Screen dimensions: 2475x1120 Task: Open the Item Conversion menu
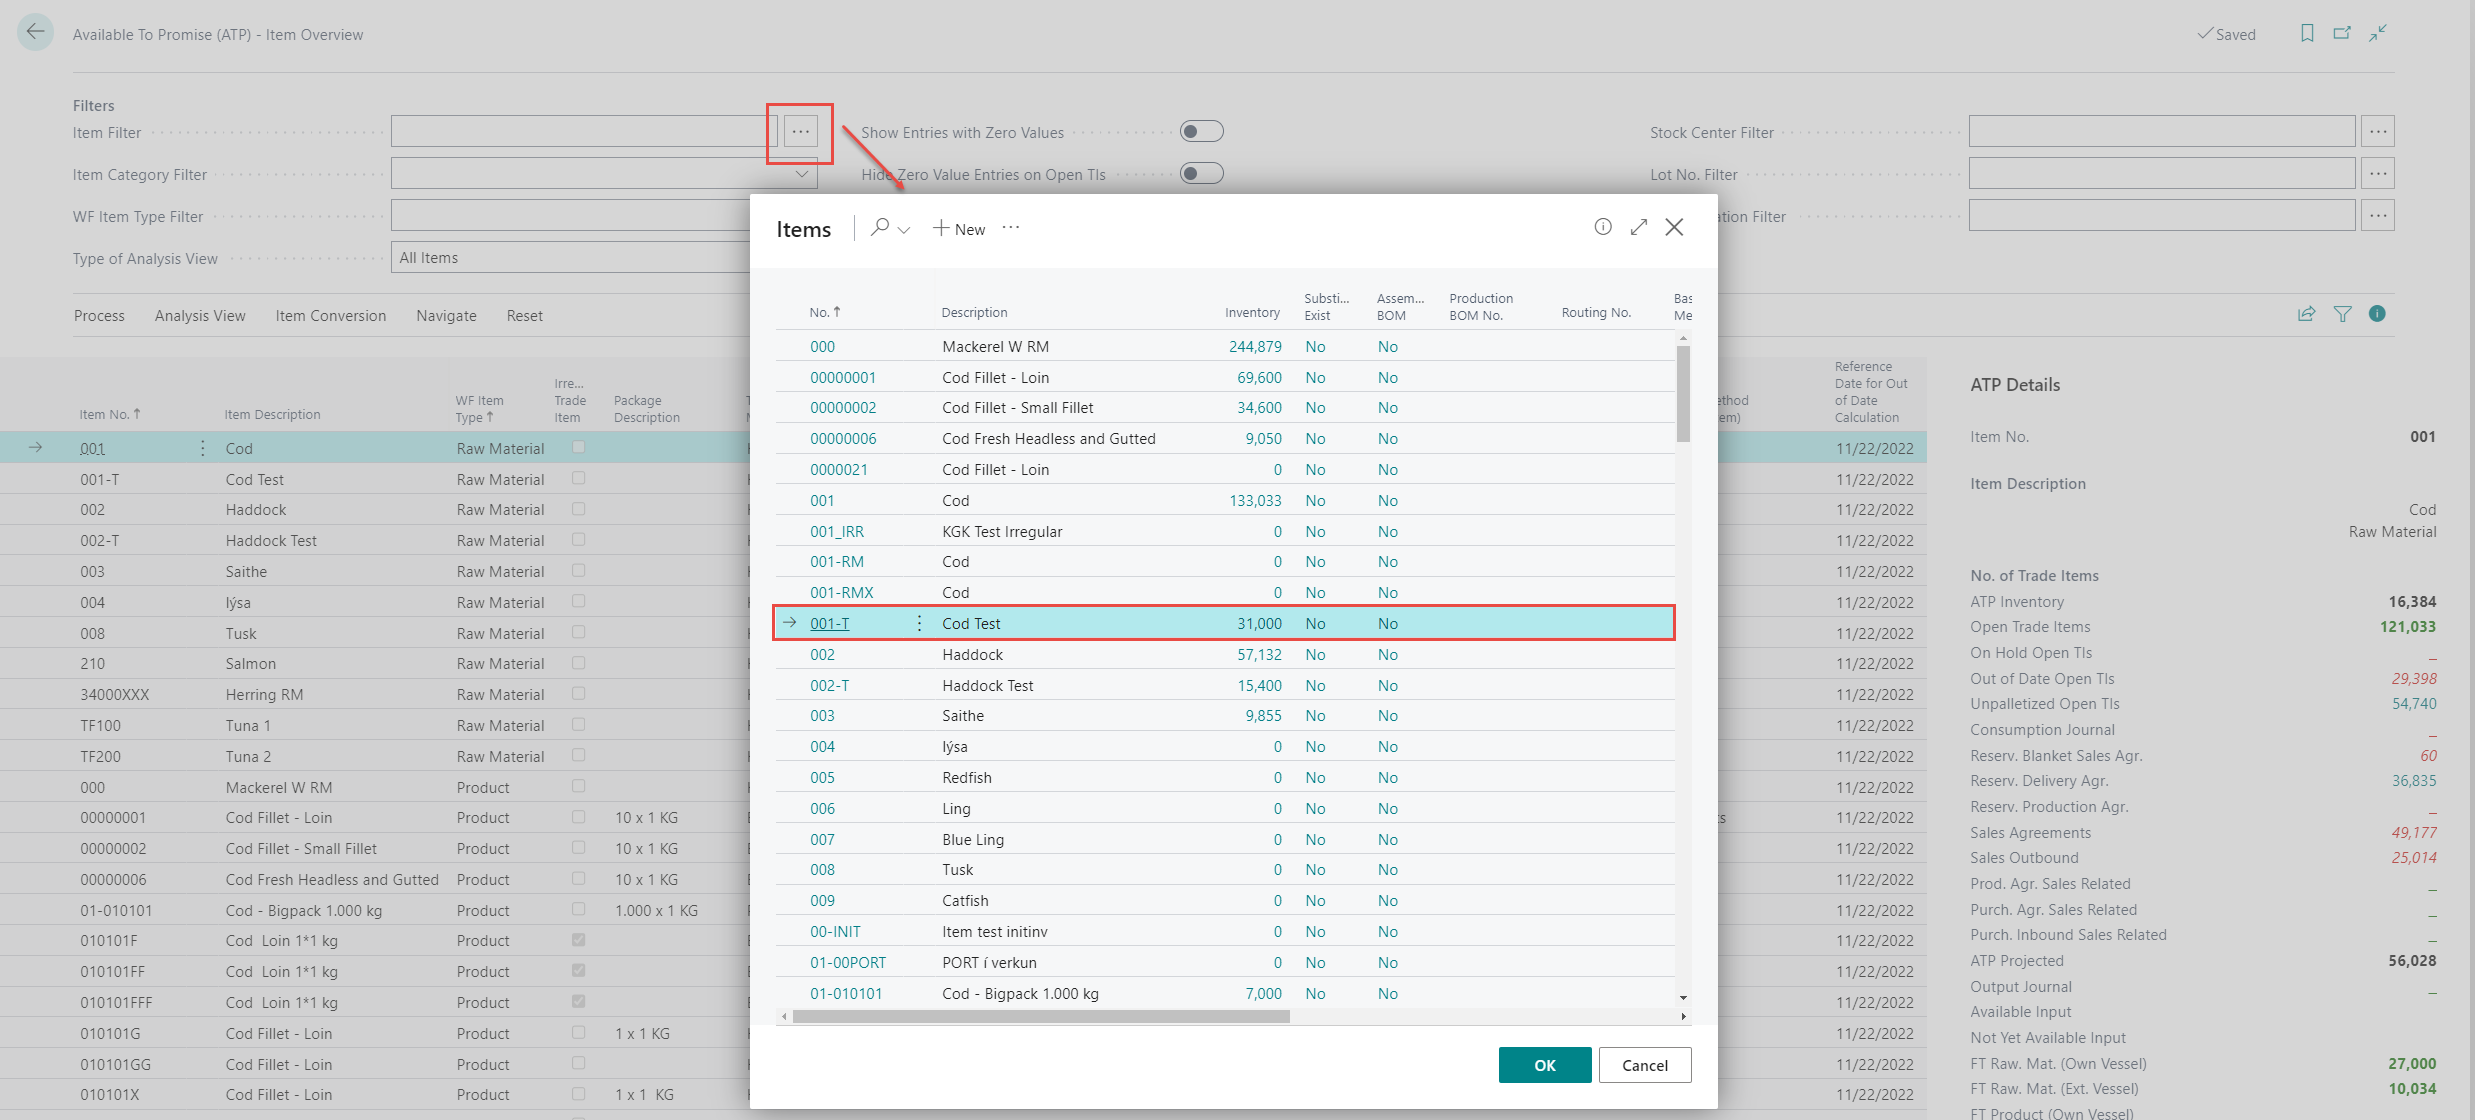pos(330,316)
